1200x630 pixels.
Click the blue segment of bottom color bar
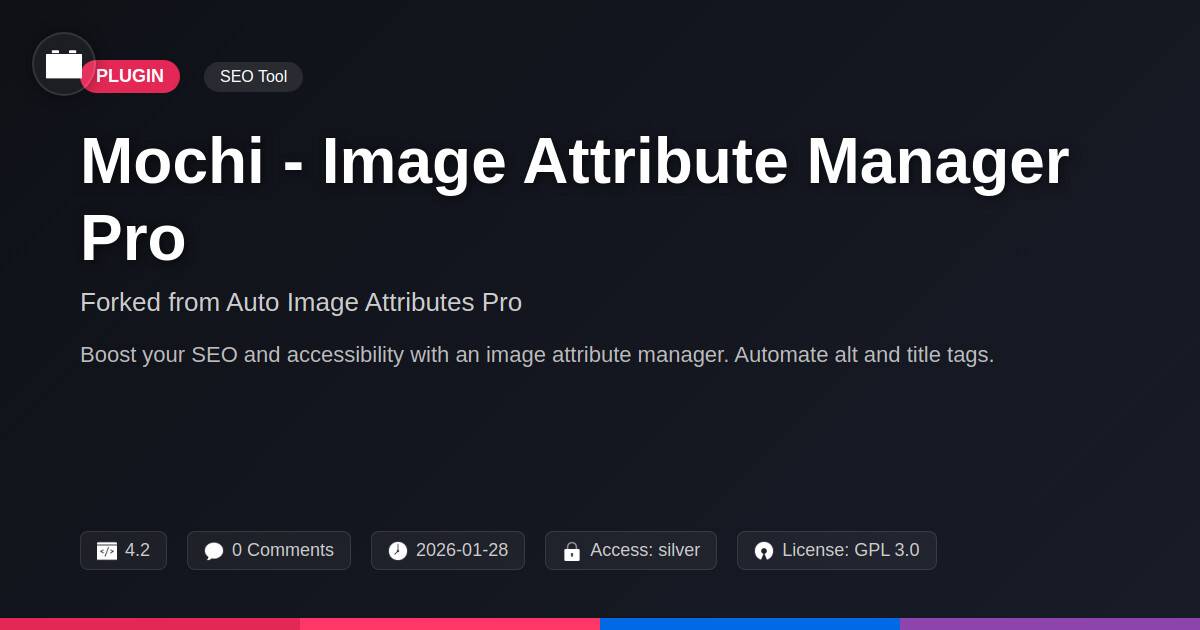[750, 624]
